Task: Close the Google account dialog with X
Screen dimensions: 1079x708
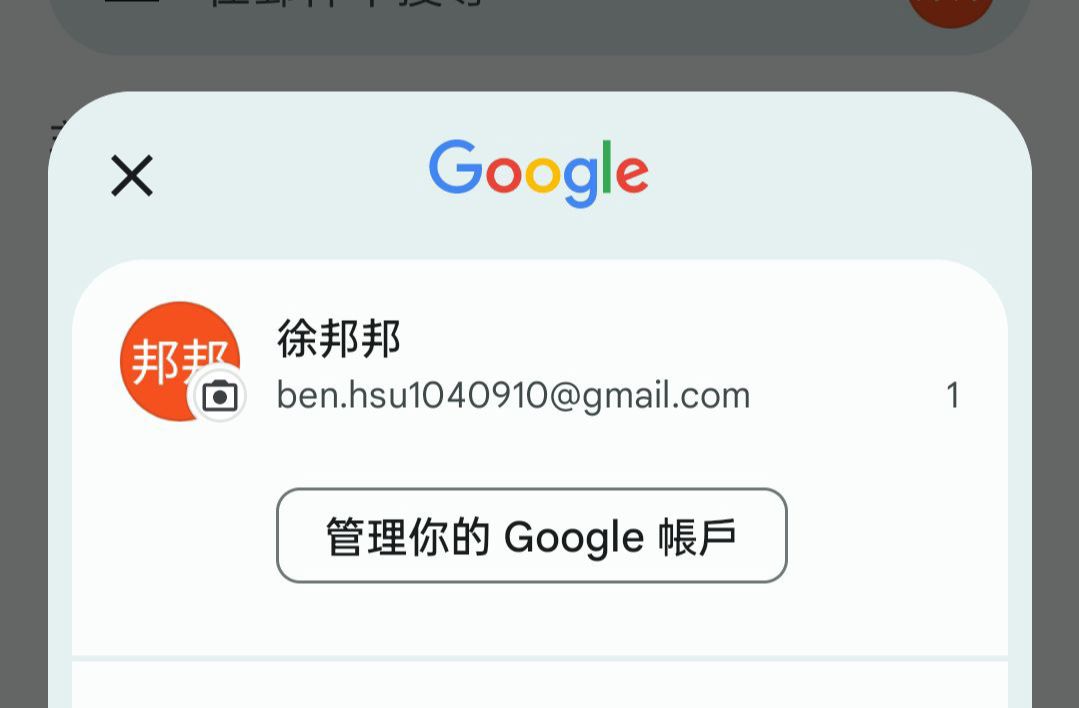Action: (131, 175)
